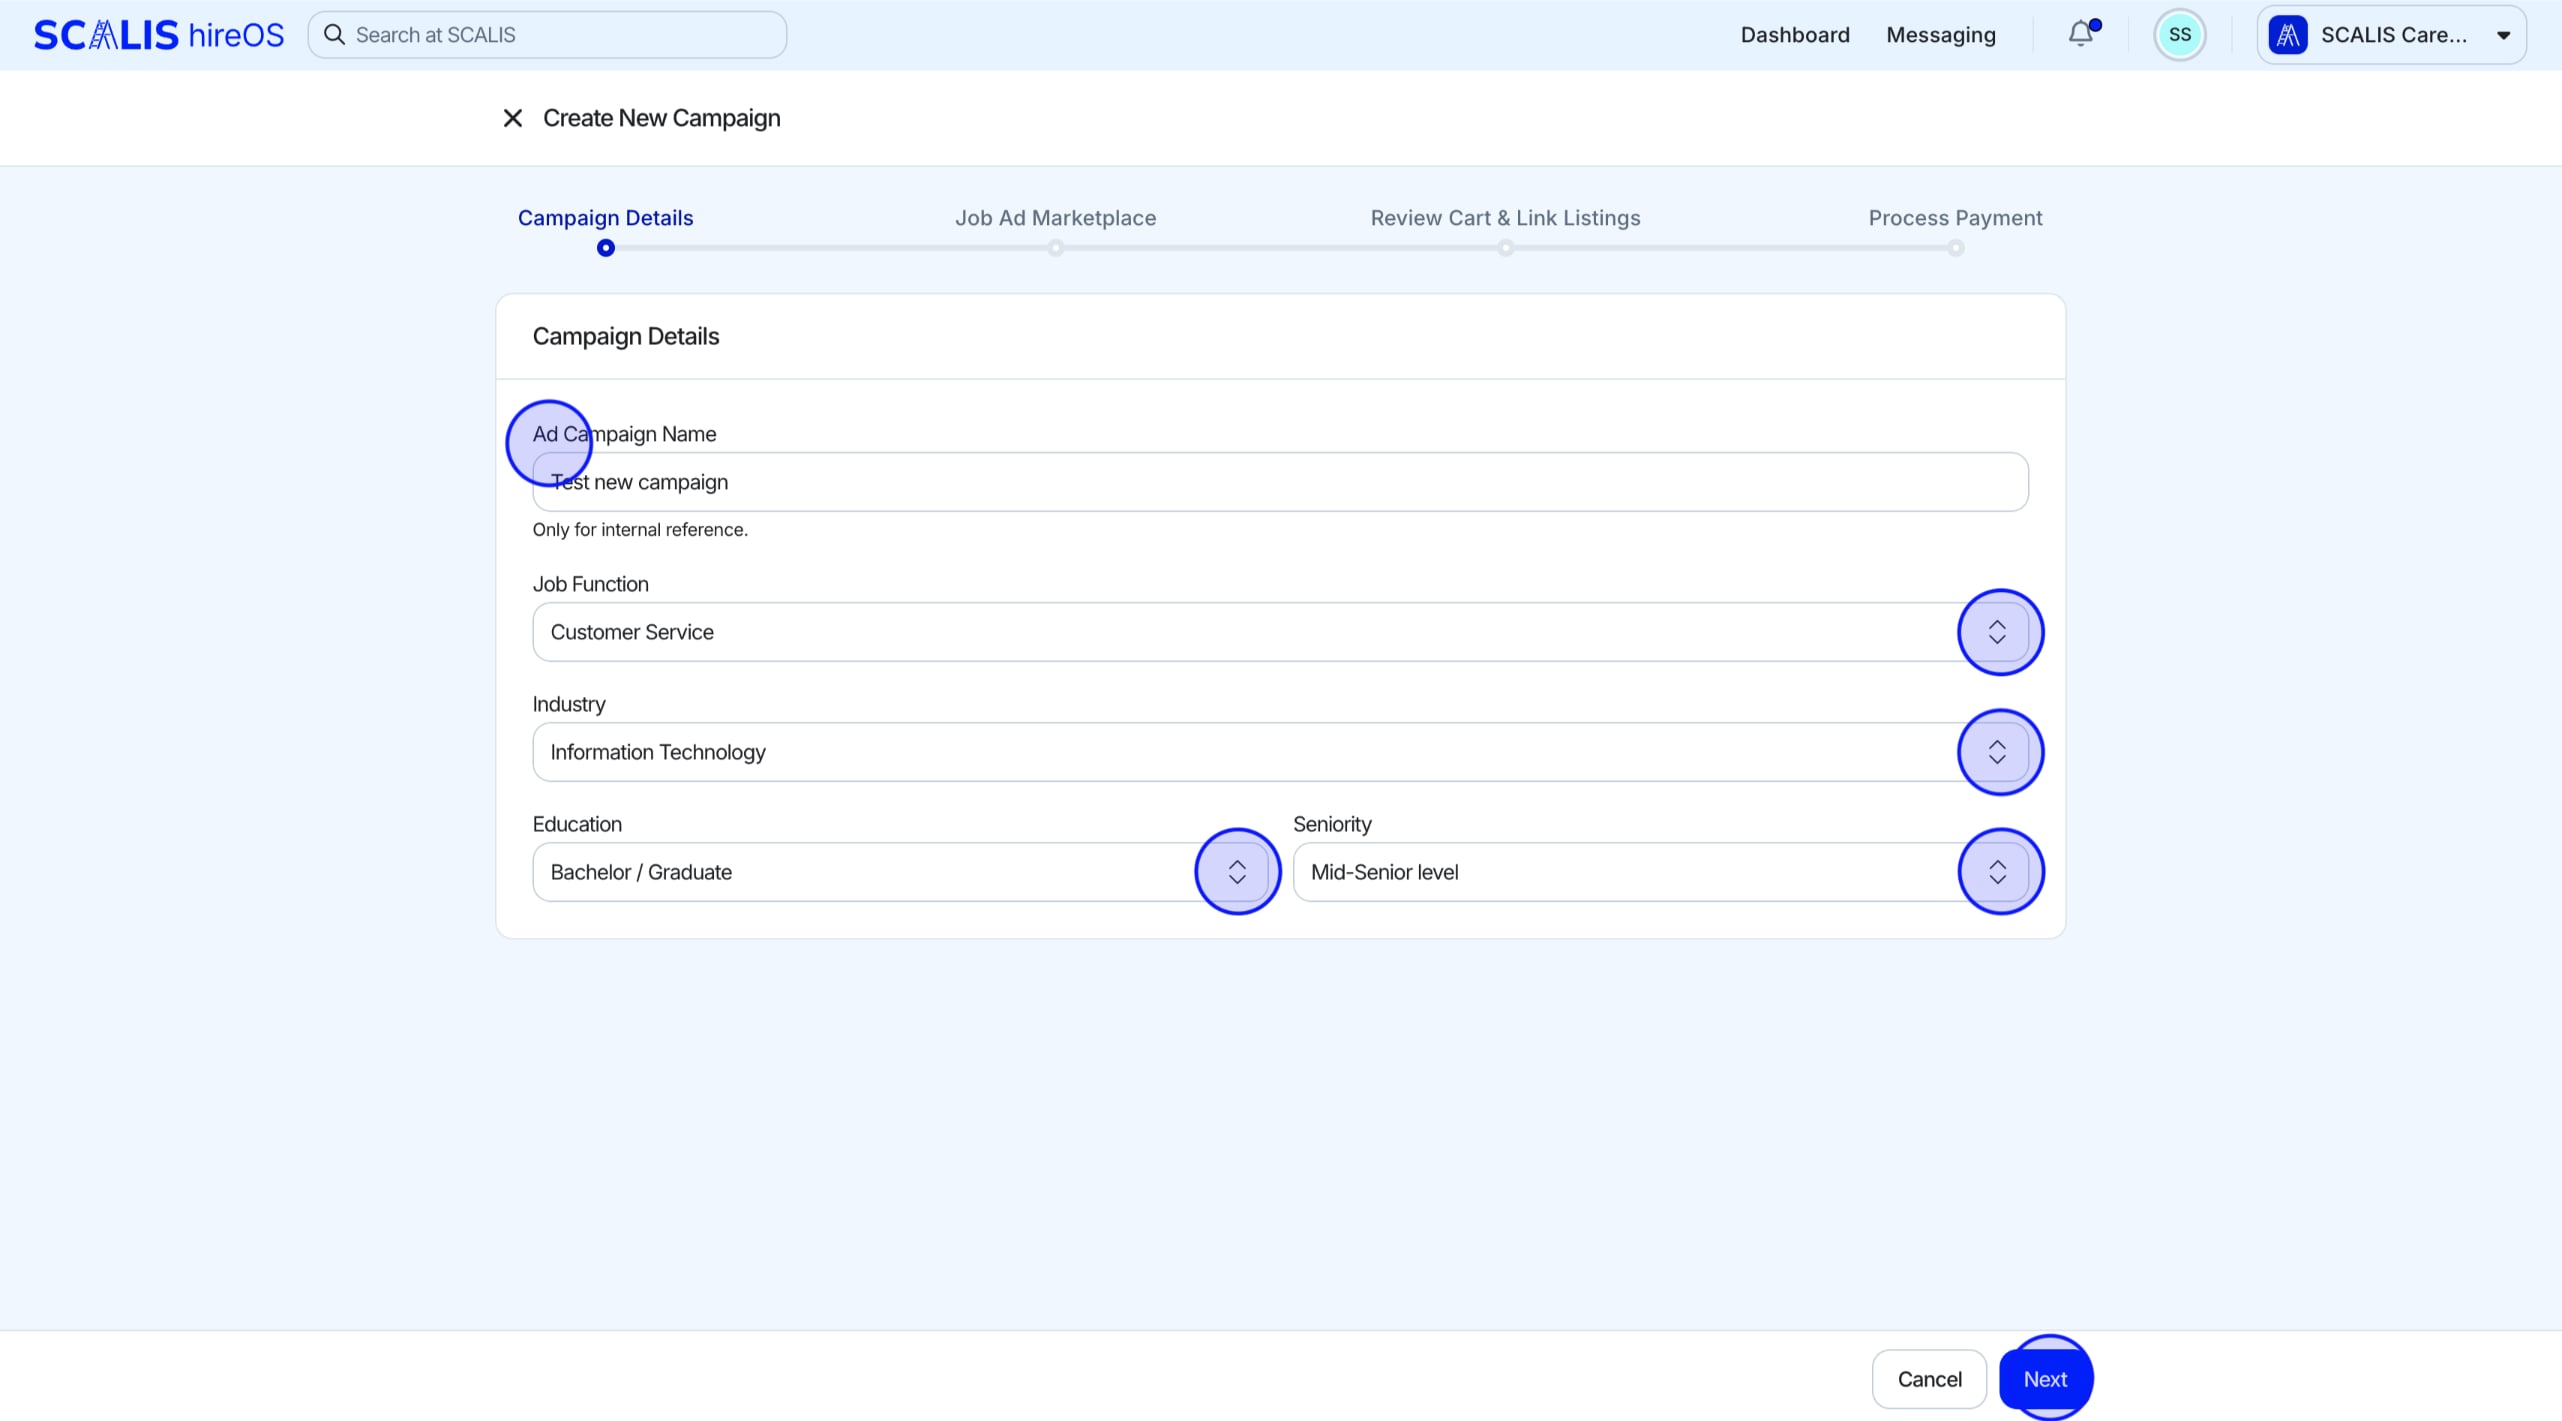Click the Campaign Details step marker dot

click(x=605, y=248)
